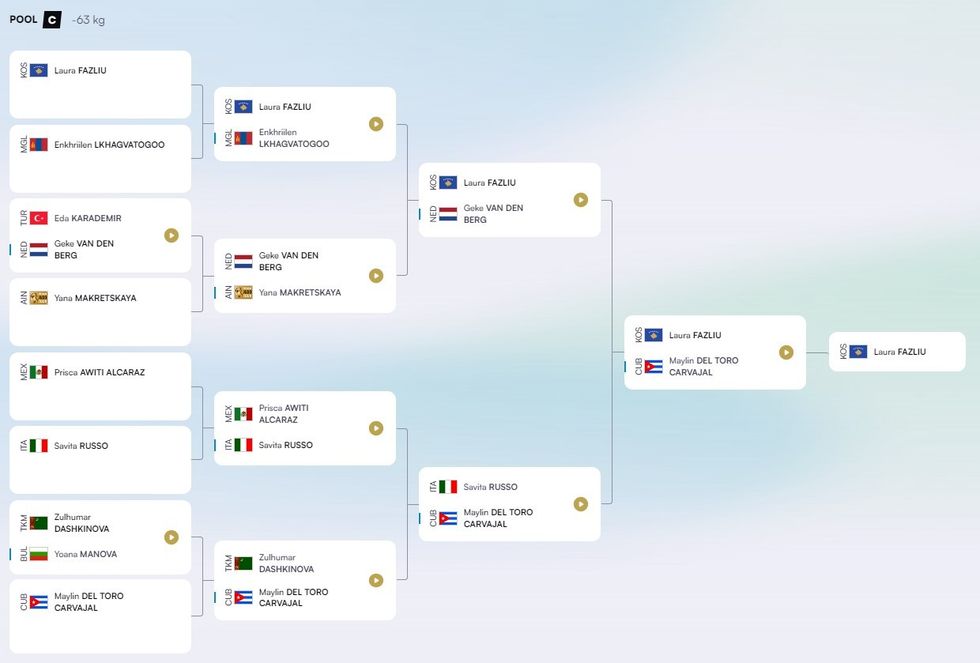Play the Fazliu vs Del Toro Carvajal video
980x663 pixels.
point(786,352)
